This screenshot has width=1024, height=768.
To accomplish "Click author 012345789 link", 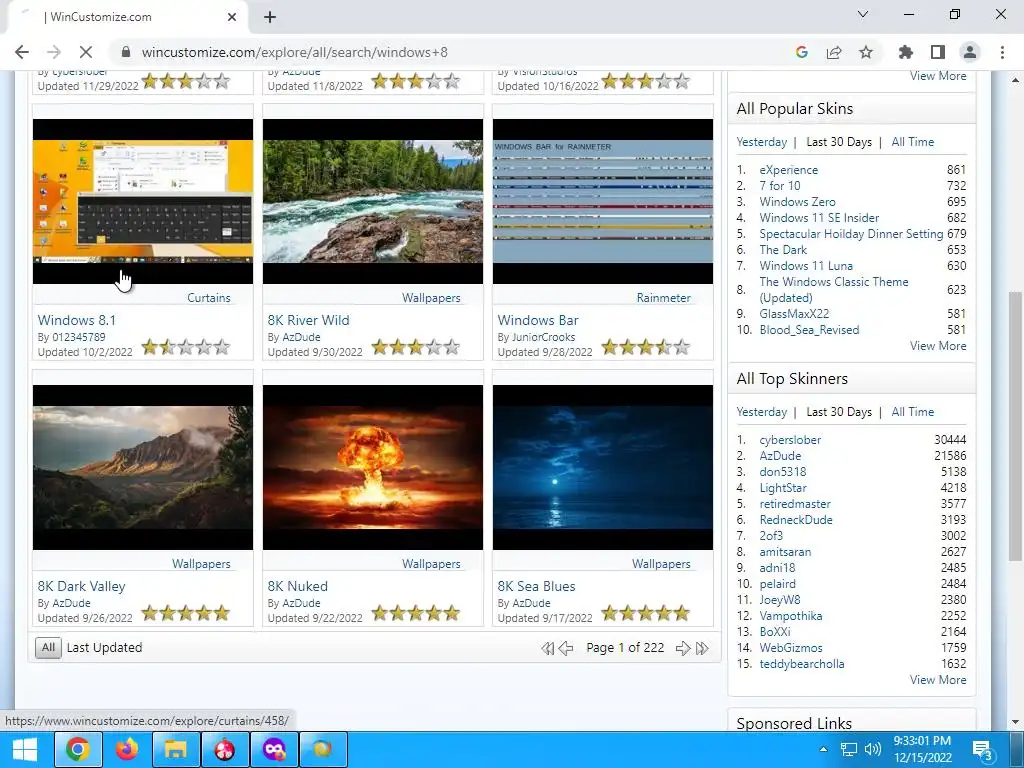I will click(78, 337).
